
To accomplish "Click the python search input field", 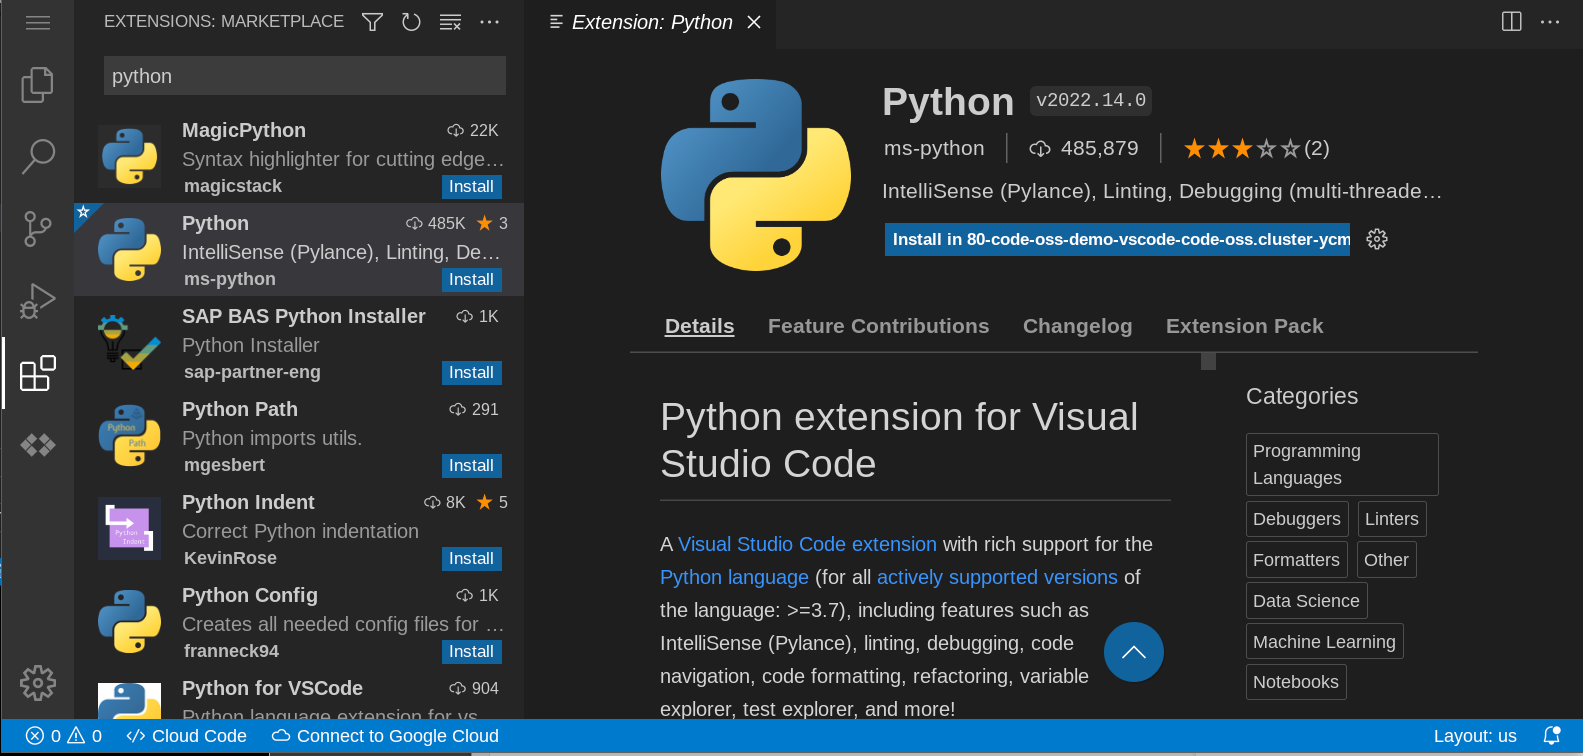I will (304, 76).
